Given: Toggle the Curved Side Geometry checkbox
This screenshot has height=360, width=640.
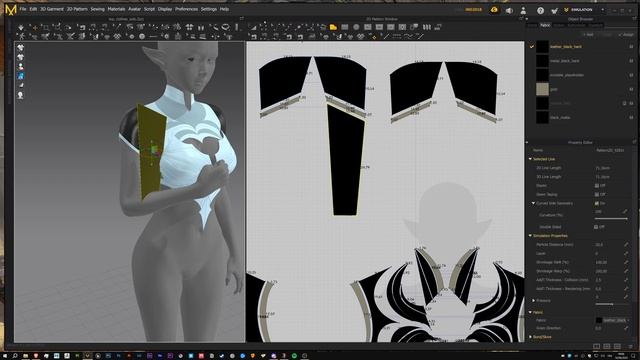Looking at the screenshot, I should (597, 203).
